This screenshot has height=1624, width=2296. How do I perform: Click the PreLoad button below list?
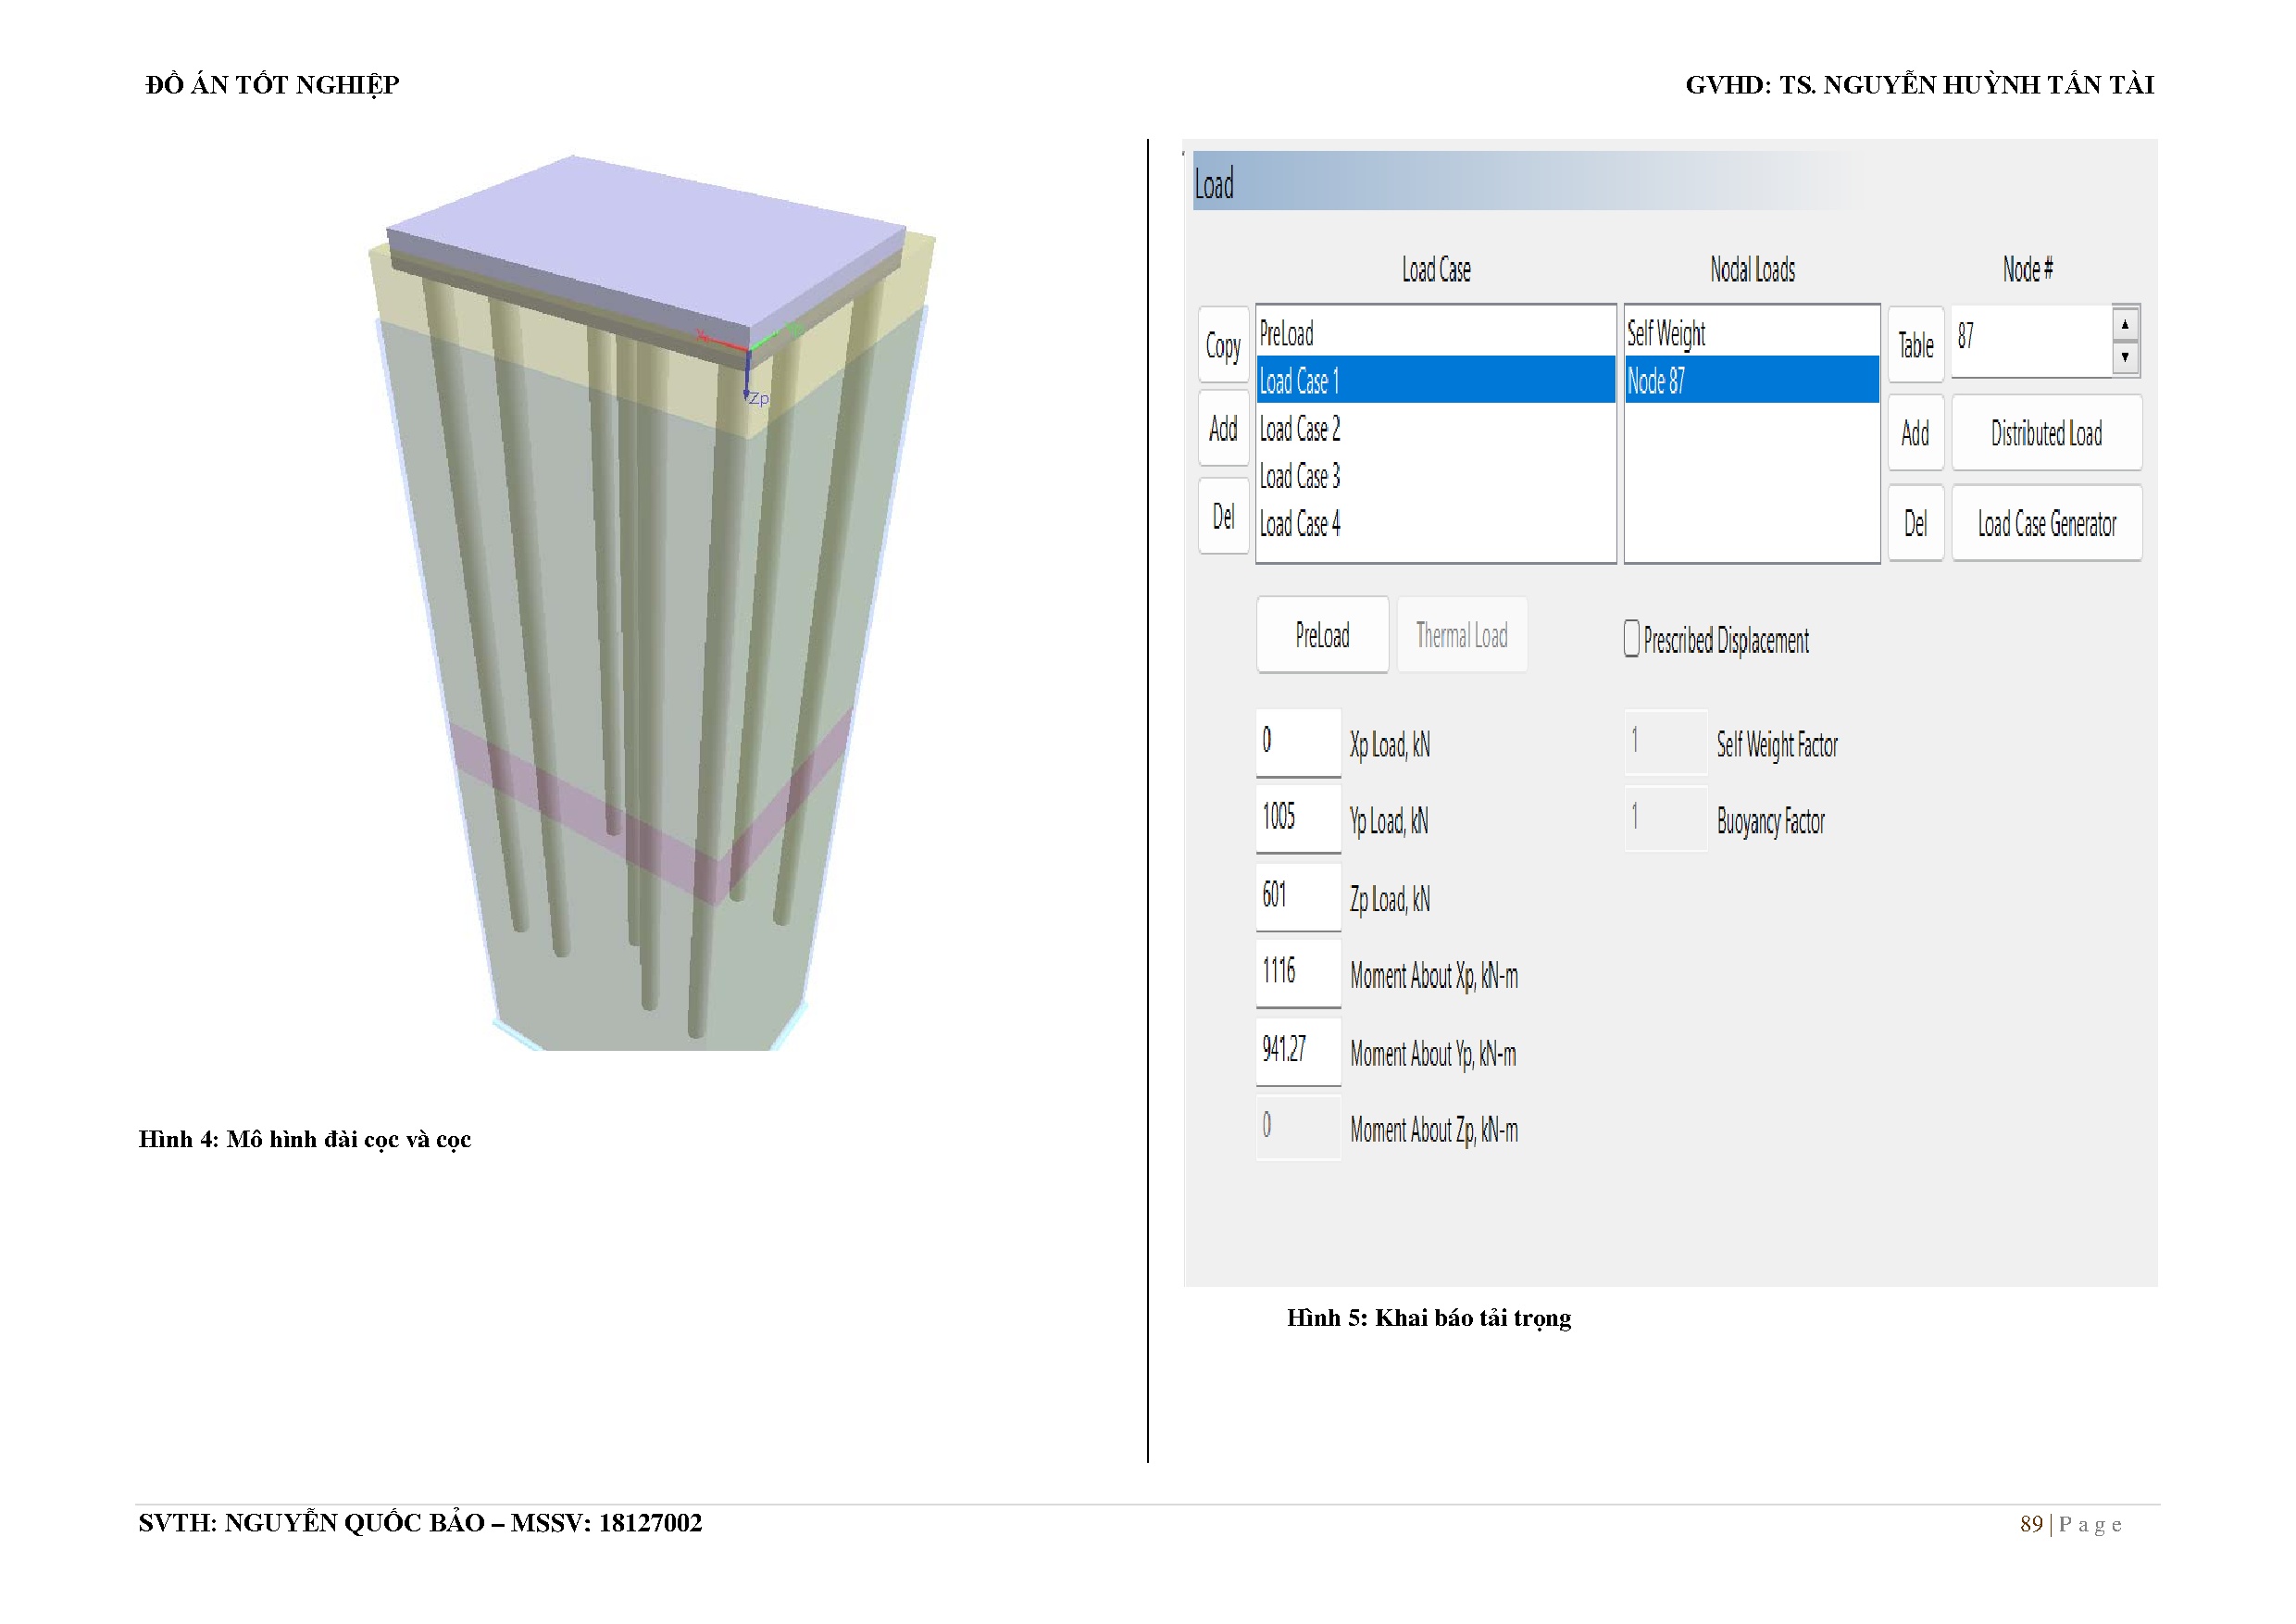click(1322, 636)
